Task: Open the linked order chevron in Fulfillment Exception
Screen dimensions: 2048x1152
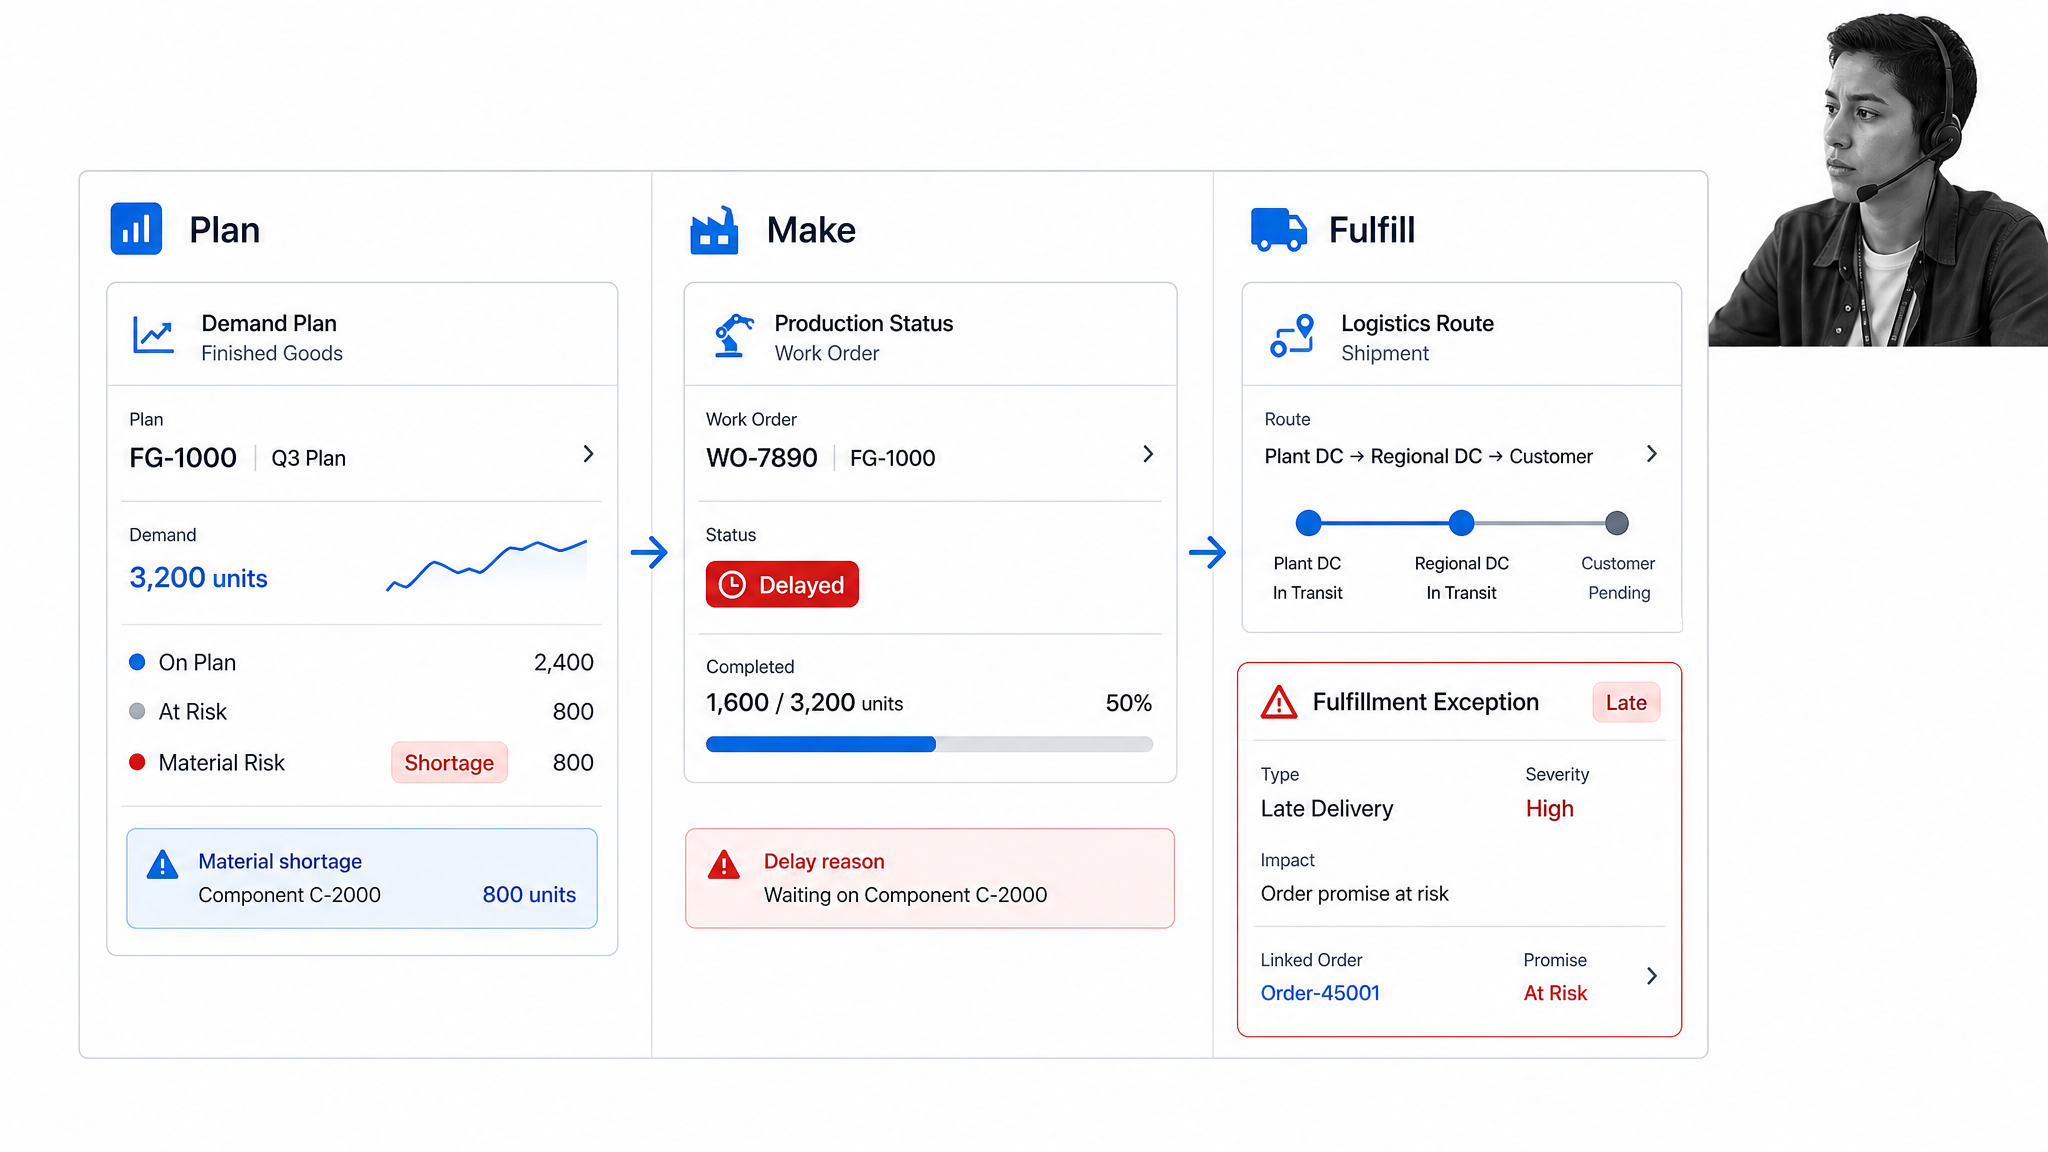Action: 1652,976
